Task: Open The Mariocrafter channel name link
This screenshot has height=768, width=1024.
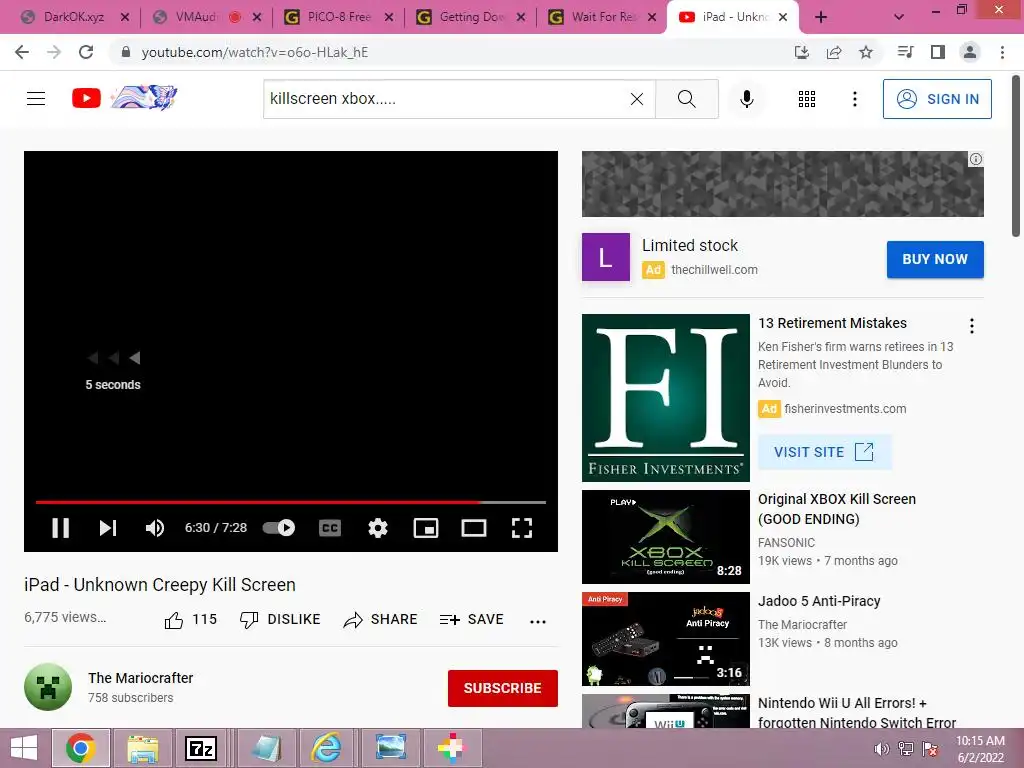Action: (x=140, y=678)
